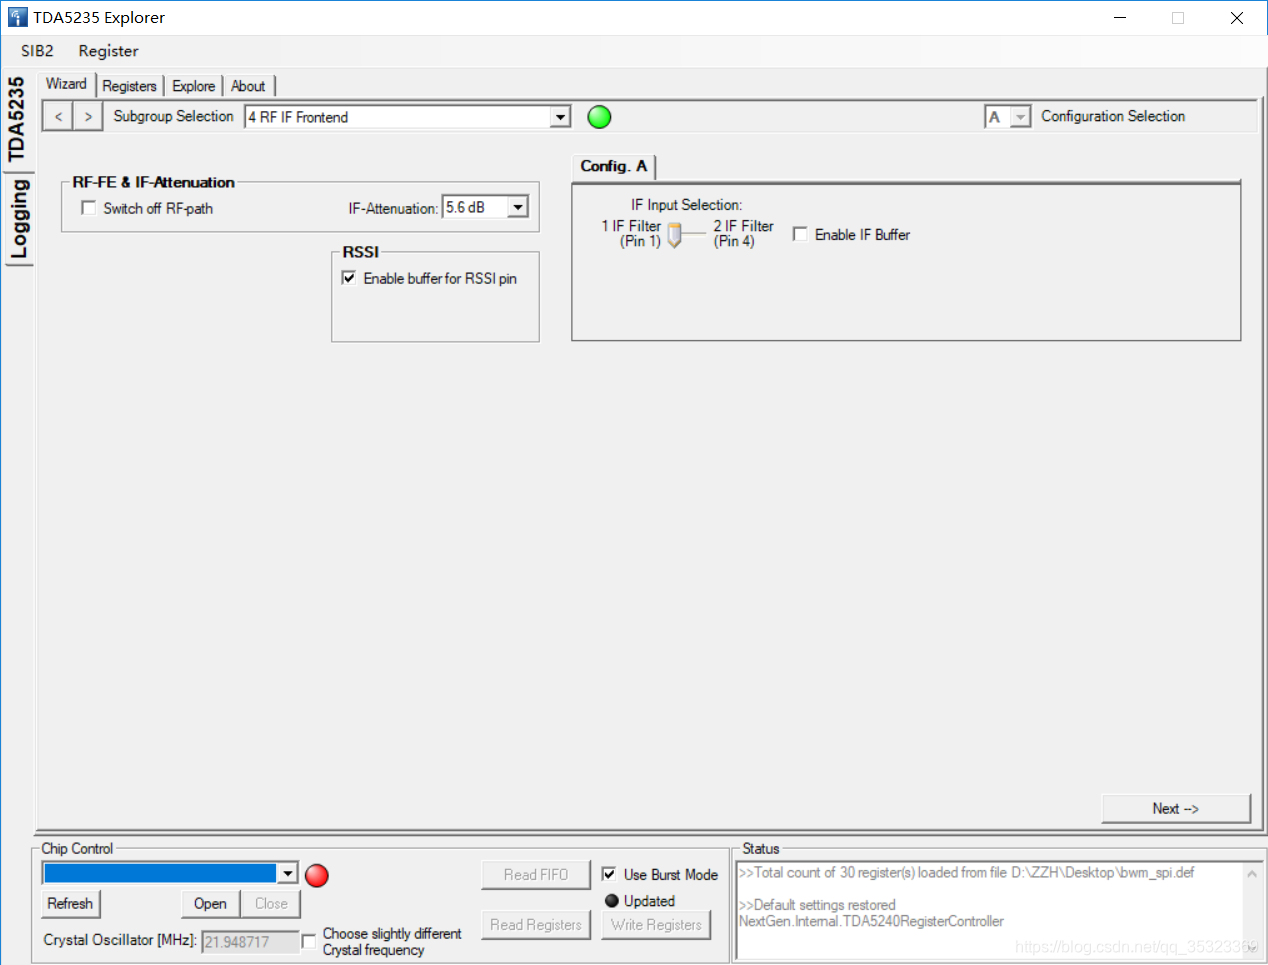
Task: Click the Read Registers button
Action: pos(536,925)
